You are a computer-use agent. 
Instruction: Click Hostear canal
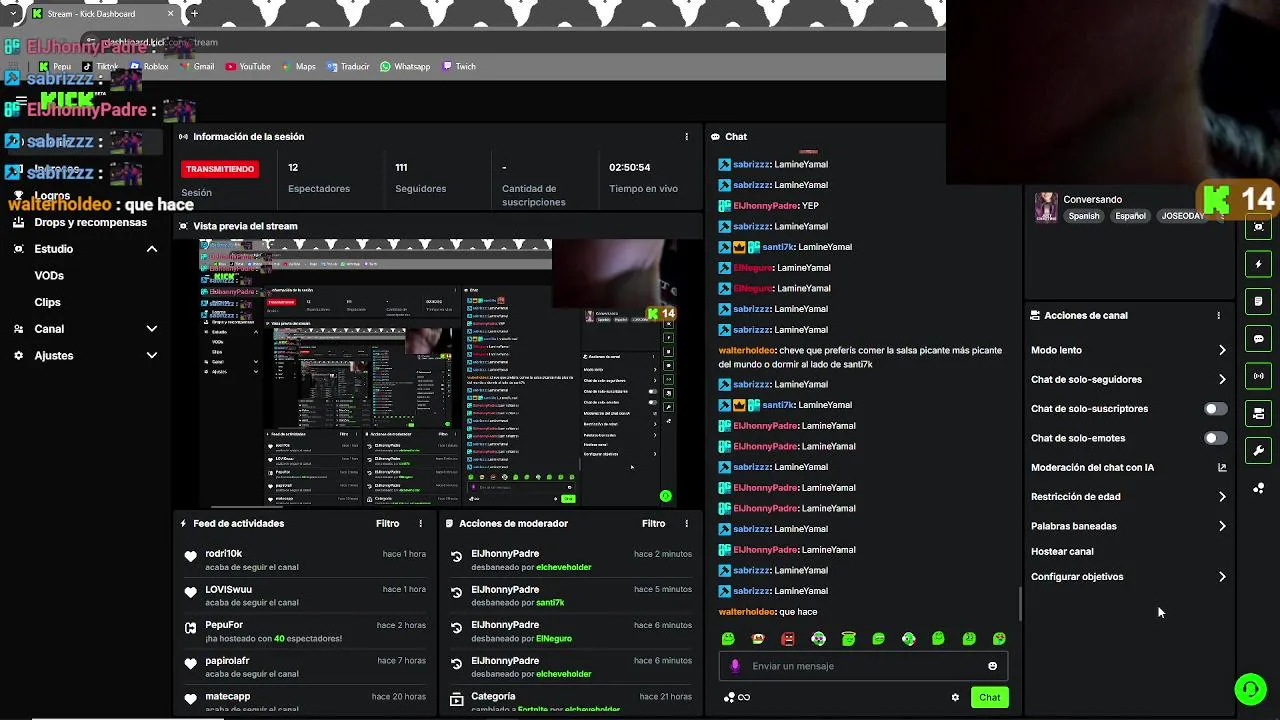pyautogui.click(x=1062, y=551)
